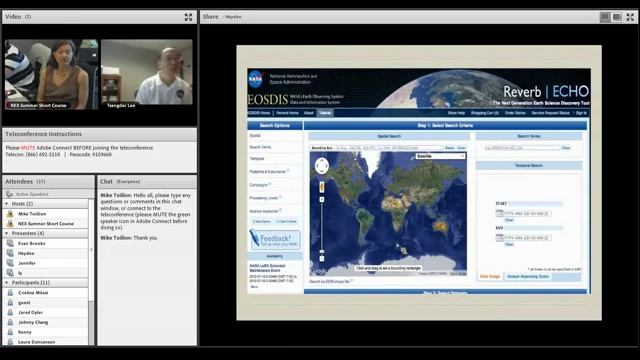Click host icon beside Mike Toillion
This screenshot has height=360, width=640.
click(10, 213)
